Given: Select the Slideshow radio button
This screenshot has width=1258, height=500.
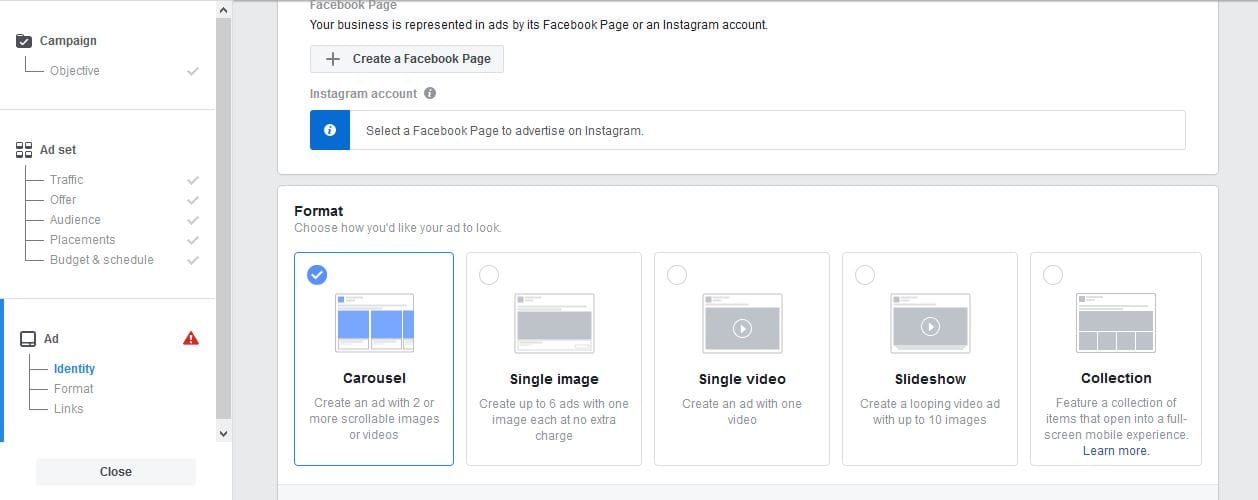Looking at the screenshot, I should (865, 275).
